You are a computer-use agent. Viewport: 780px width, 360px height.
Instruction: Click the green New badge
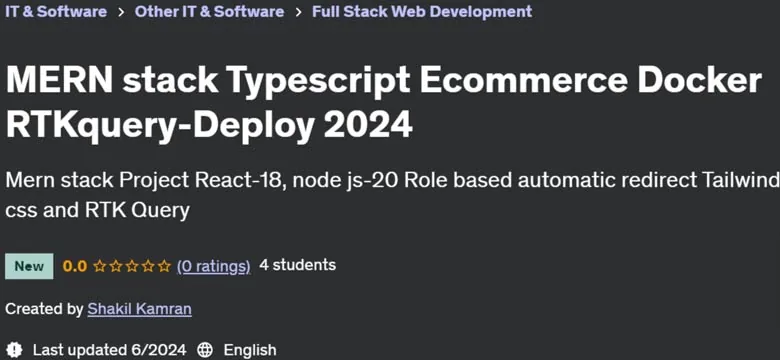click(29, 266)
